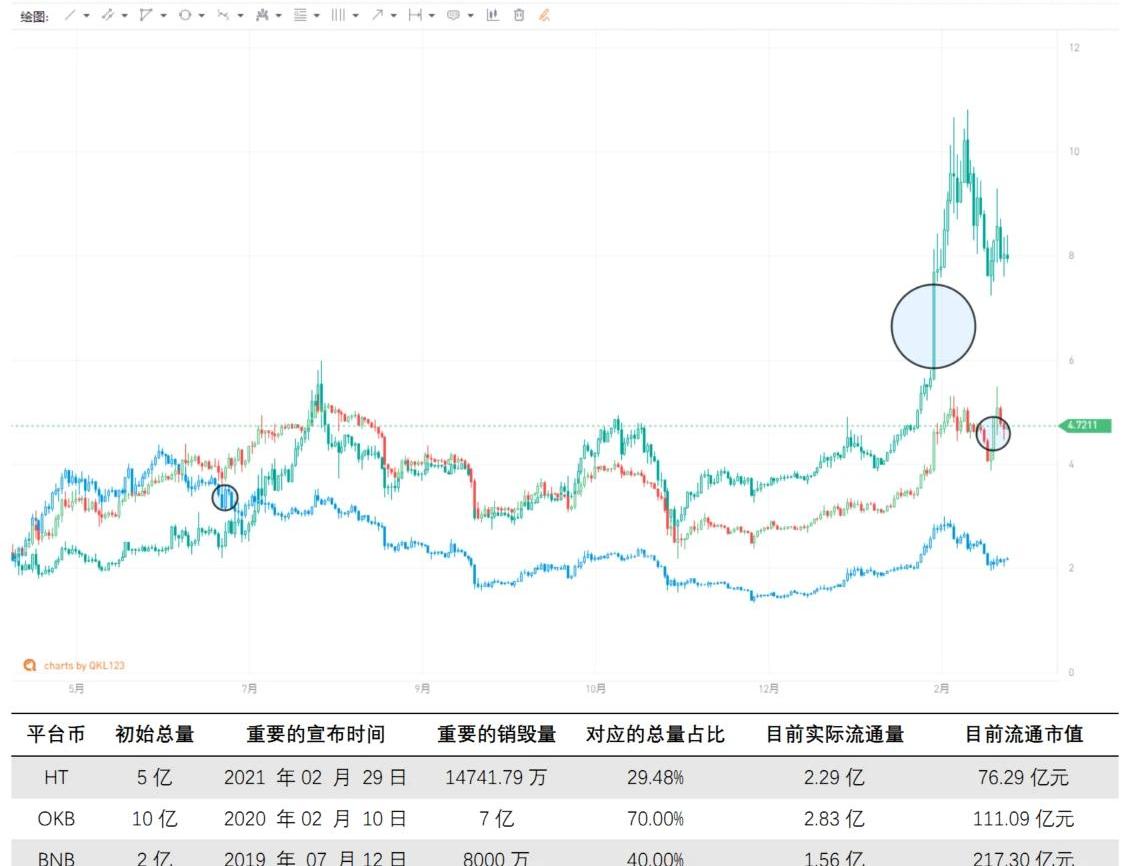Click the 76.29 亿元 market cap cell
1138x866 pixels.
[x=1024, y=777]
